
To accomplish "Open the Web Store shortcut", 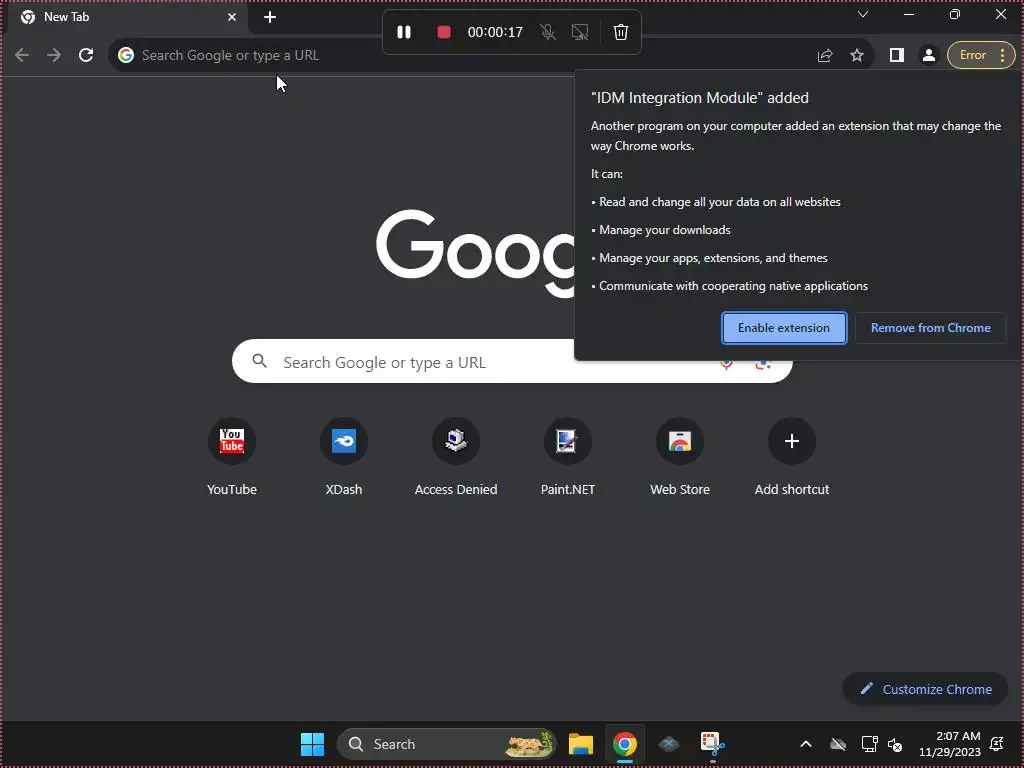I will click(x=680, y=457).
